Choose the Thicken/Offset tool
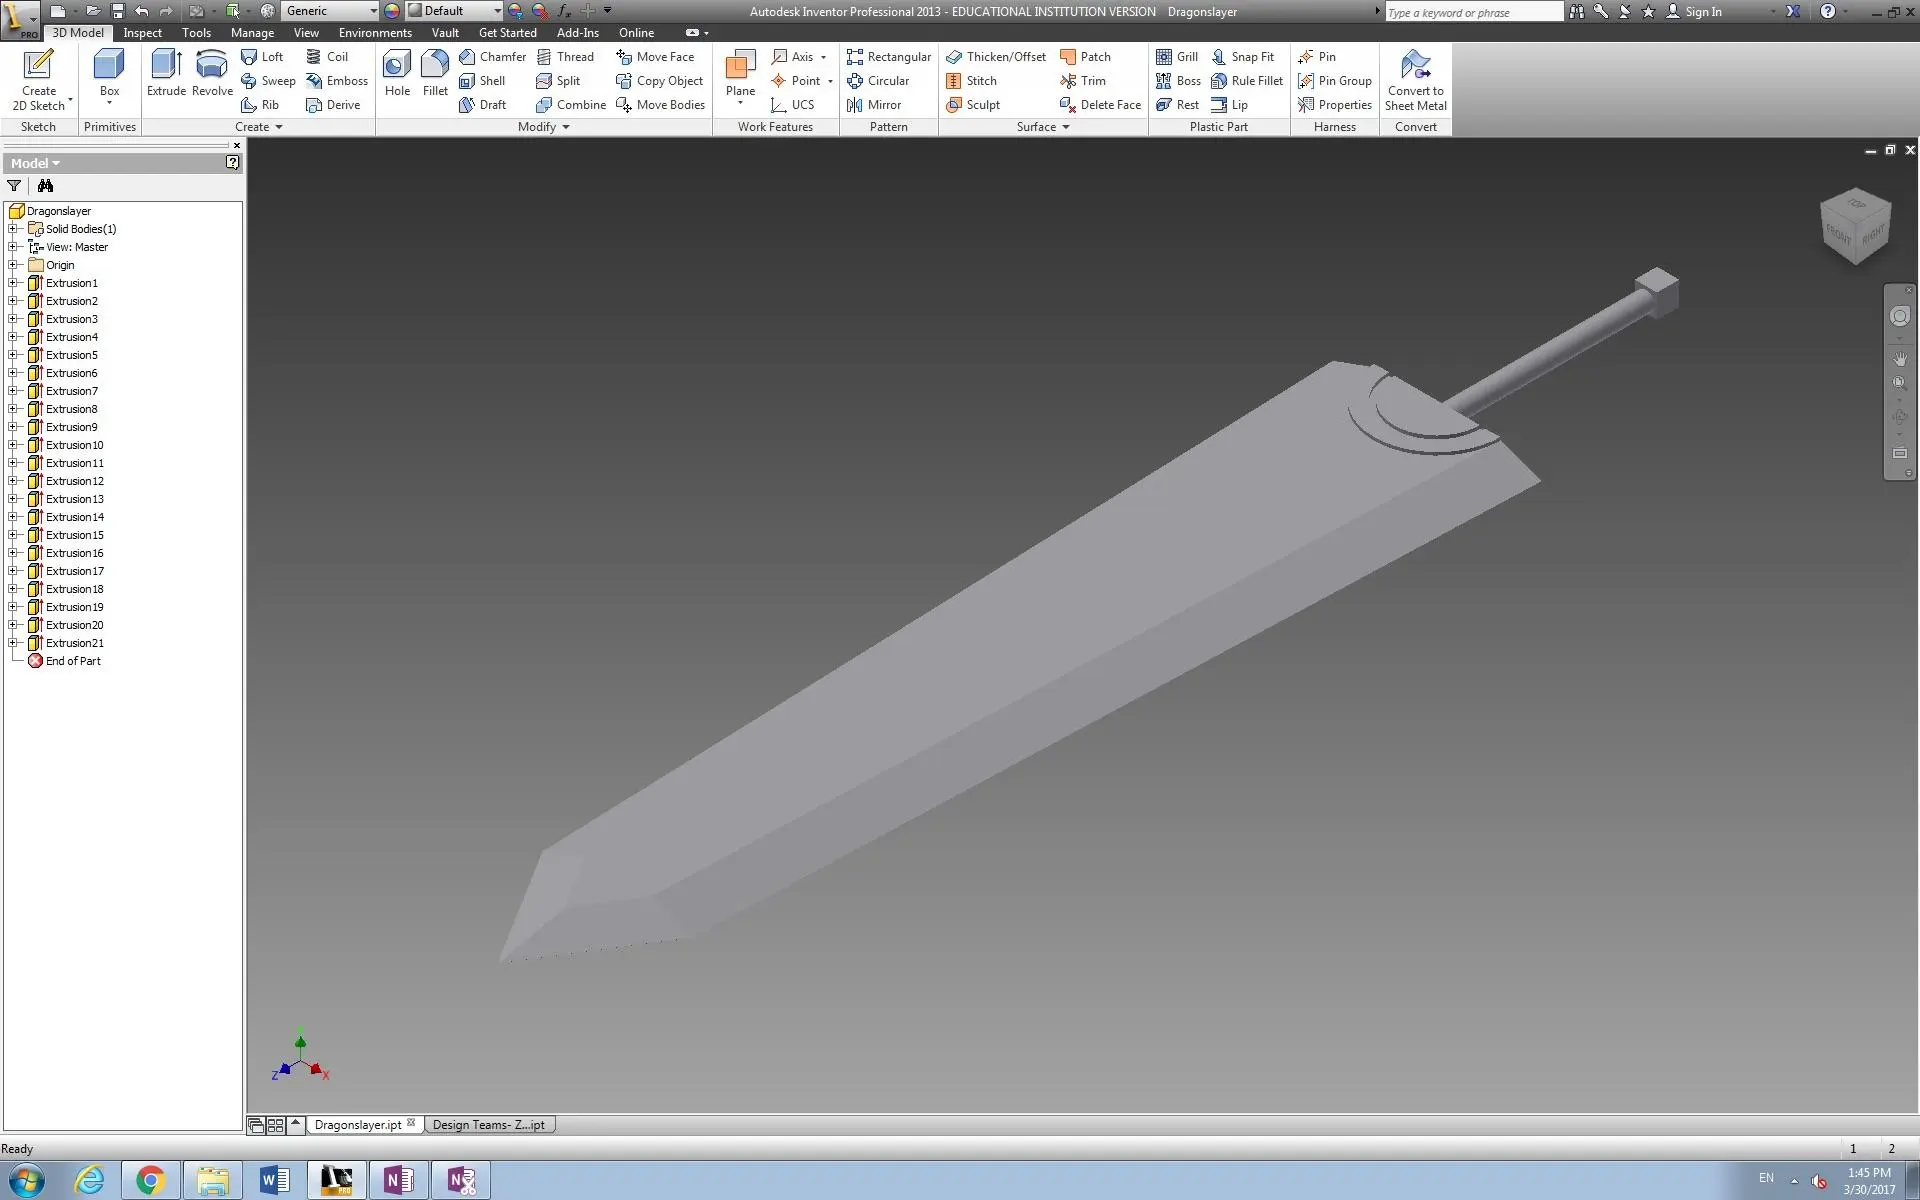The width and height of the screenshot is (1920, 1200). (996, 57)
